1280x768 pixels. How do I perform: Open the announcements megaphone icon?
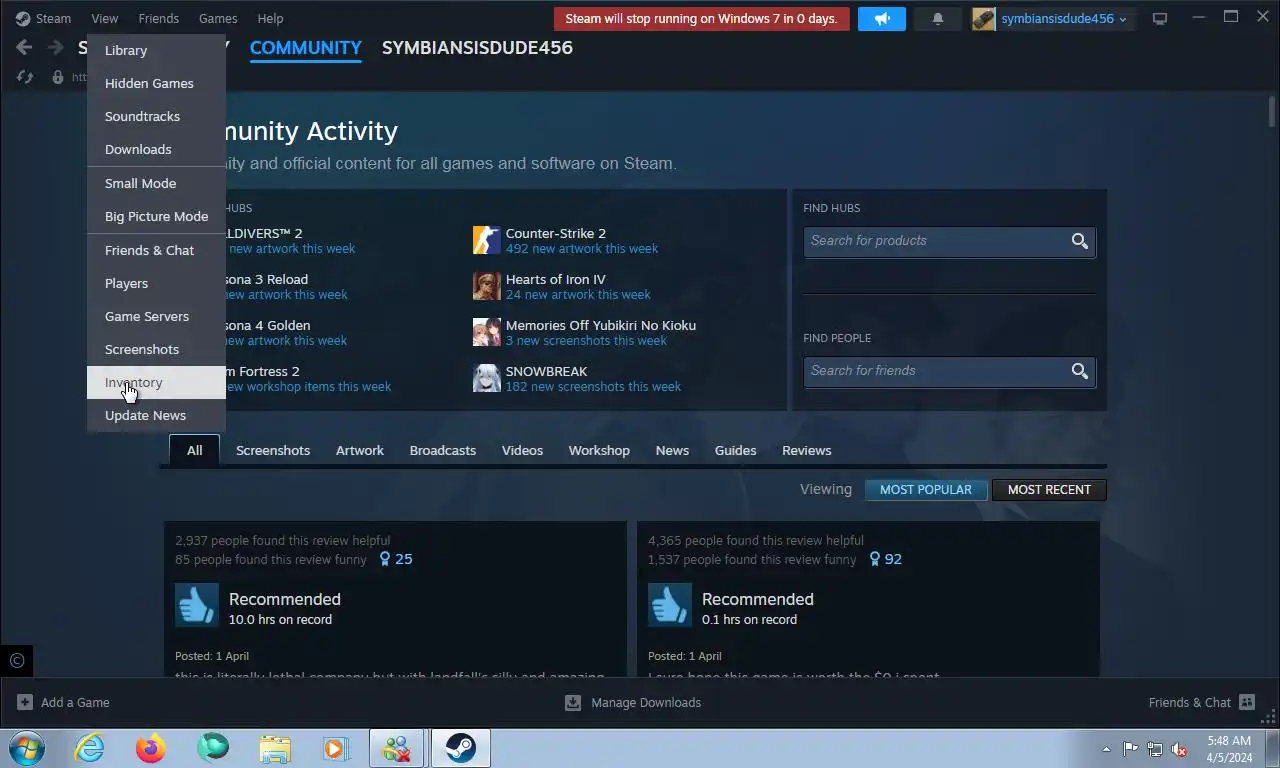pyautogui.click(x=882, y=18)
